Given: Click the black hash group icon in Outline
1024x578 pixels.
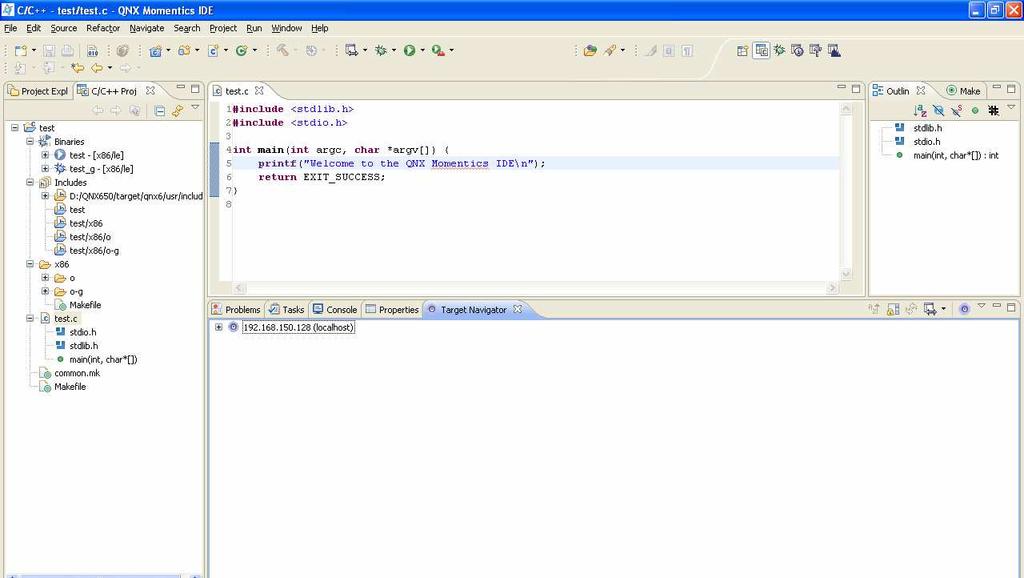Looking at the screenshot, I should pyautogui.click(x=993, y=110).
